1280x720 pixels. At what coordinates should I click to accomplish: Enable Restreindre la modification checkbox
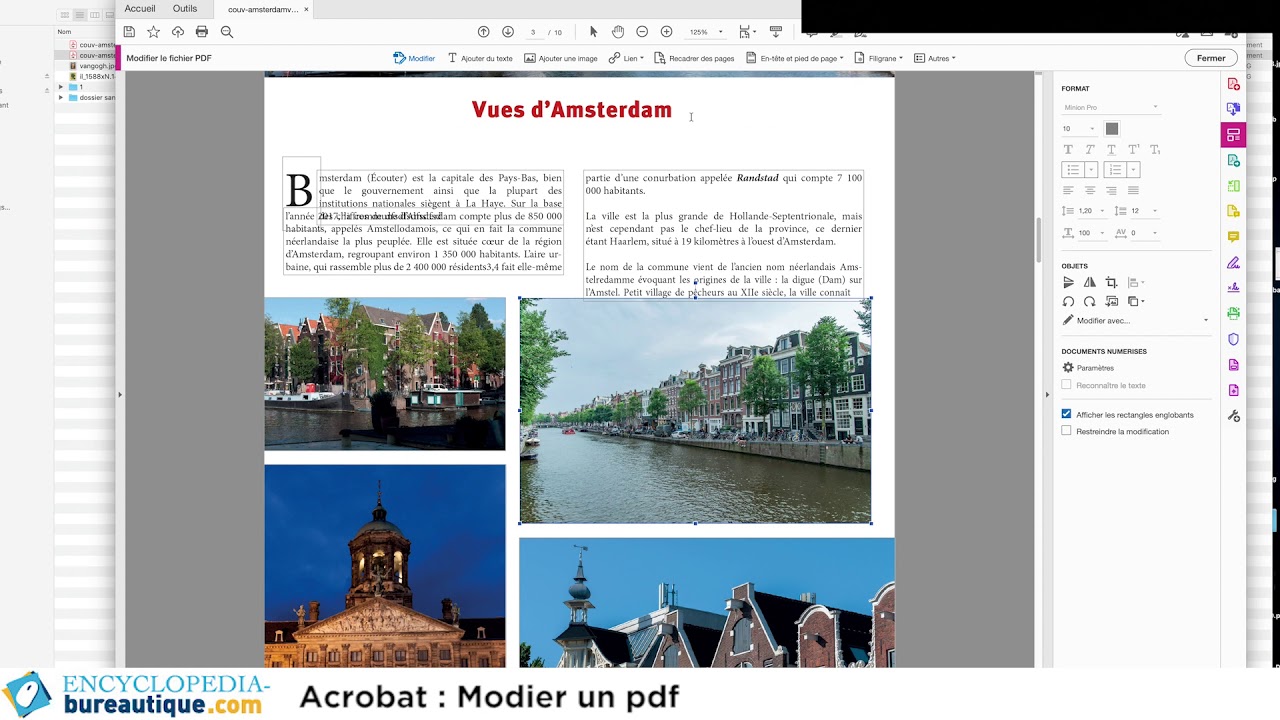pyautogui.click(x=1066, y=431)
